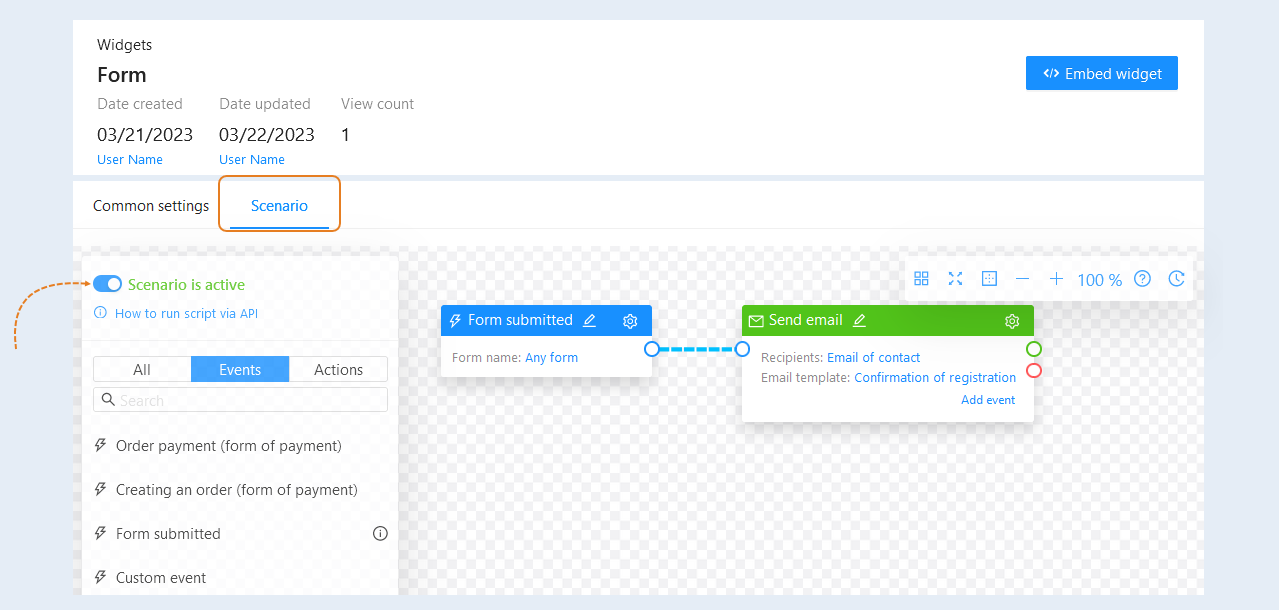
Task: Select the All filter segment
Action: tap(142, 369)
